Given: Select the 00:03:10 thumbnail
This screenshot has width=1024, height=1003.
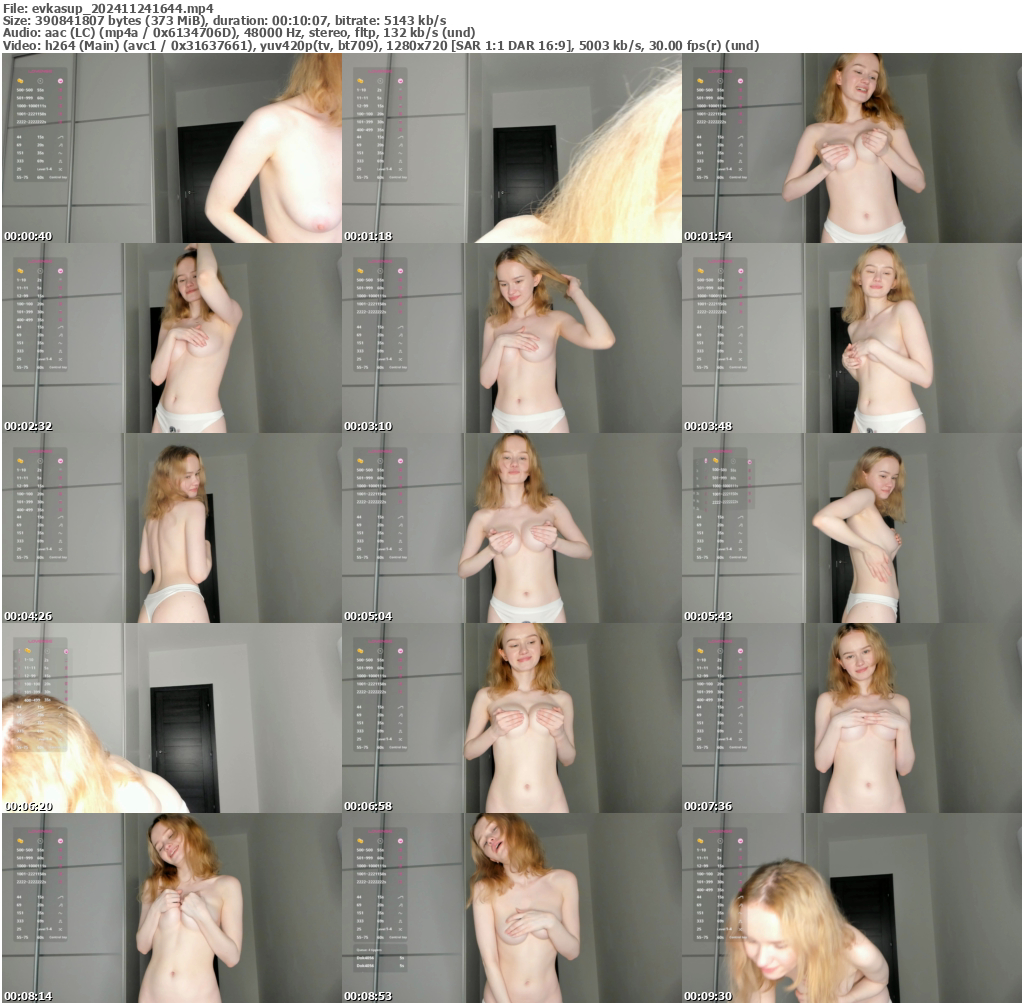Looking at the screenshot, I should click(x=511, y=338).
